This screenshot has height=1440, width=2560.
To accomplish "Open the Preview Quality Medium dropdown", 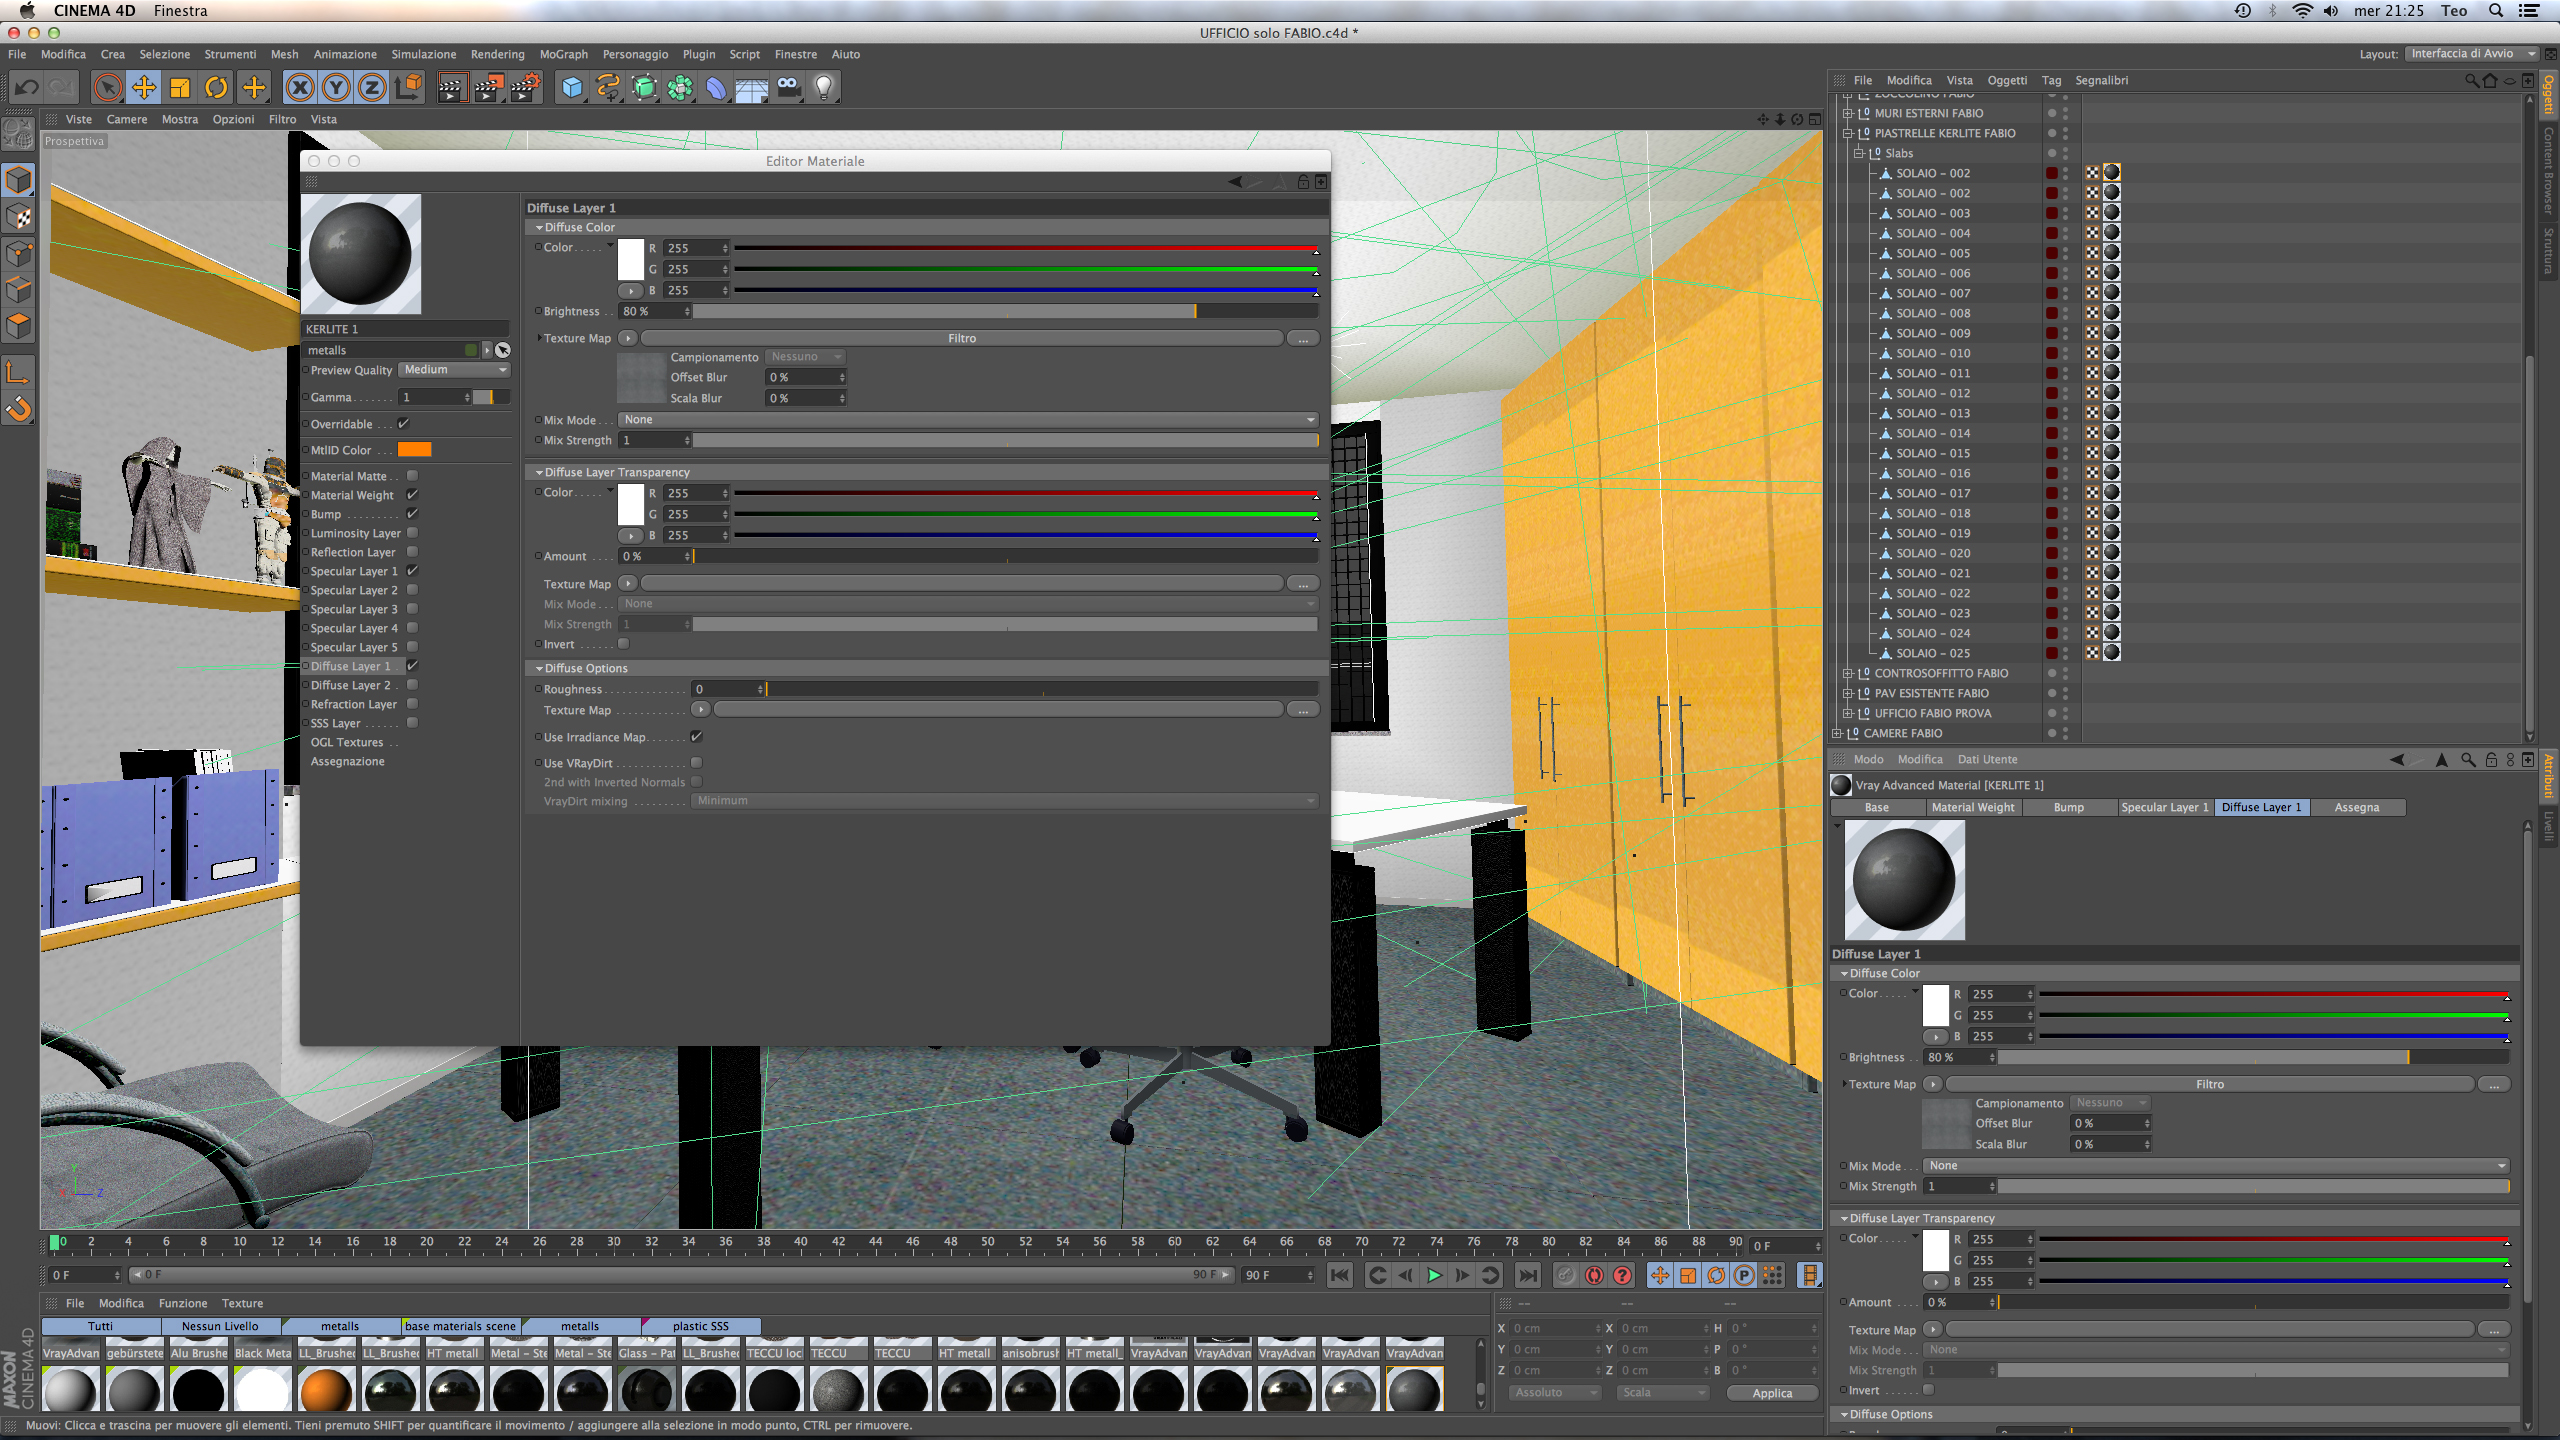I will 455,370.
